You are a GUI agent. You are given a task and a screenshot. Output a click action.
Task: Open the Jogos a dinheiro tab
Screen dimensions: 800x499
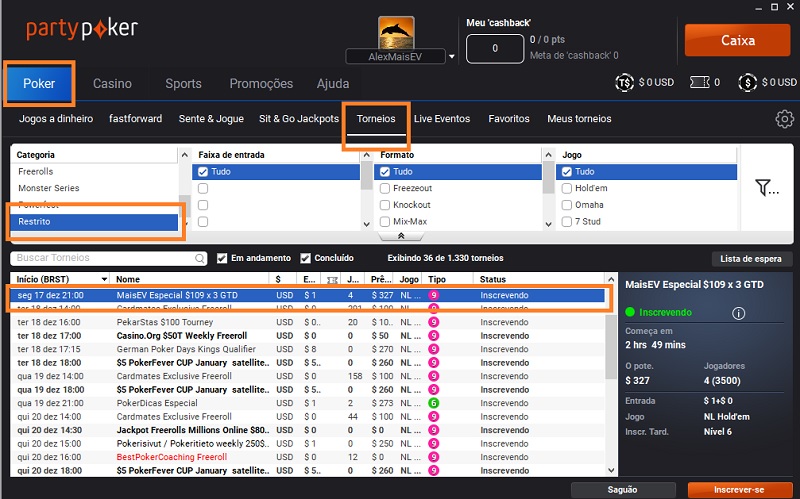(x=56, y=119)
